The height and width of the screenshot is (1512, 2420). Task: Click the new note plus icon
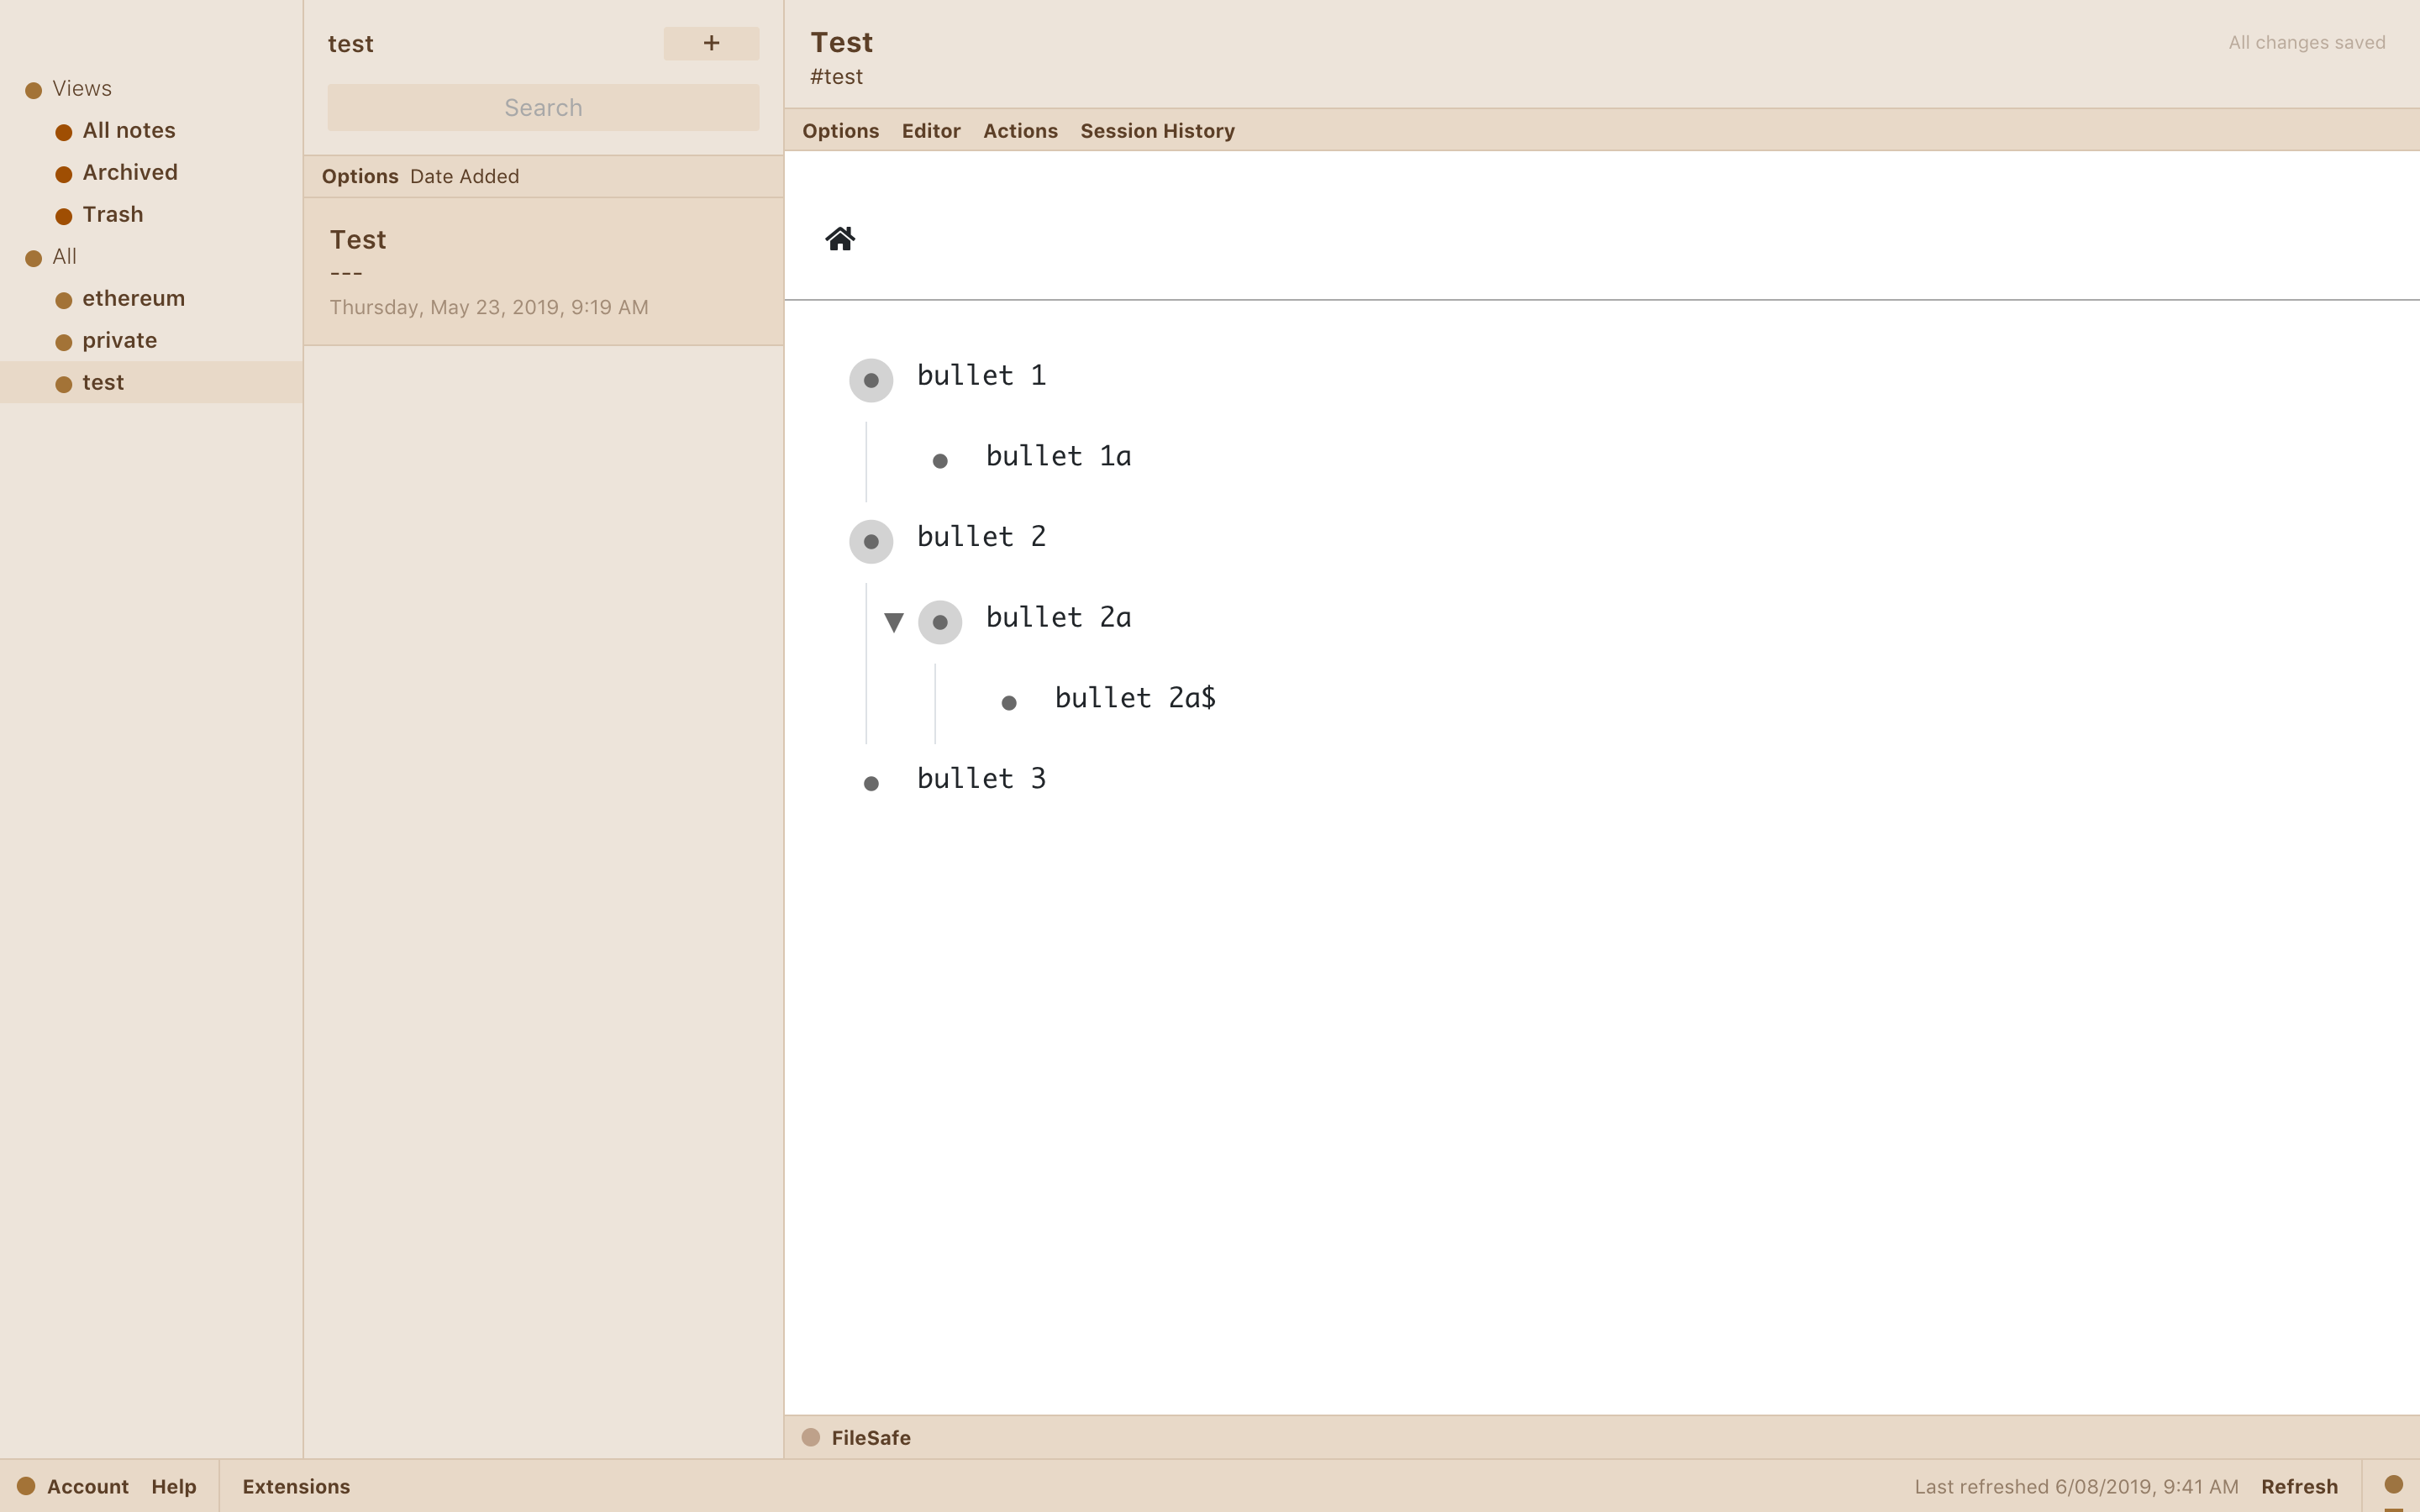(x=711, y=42)
